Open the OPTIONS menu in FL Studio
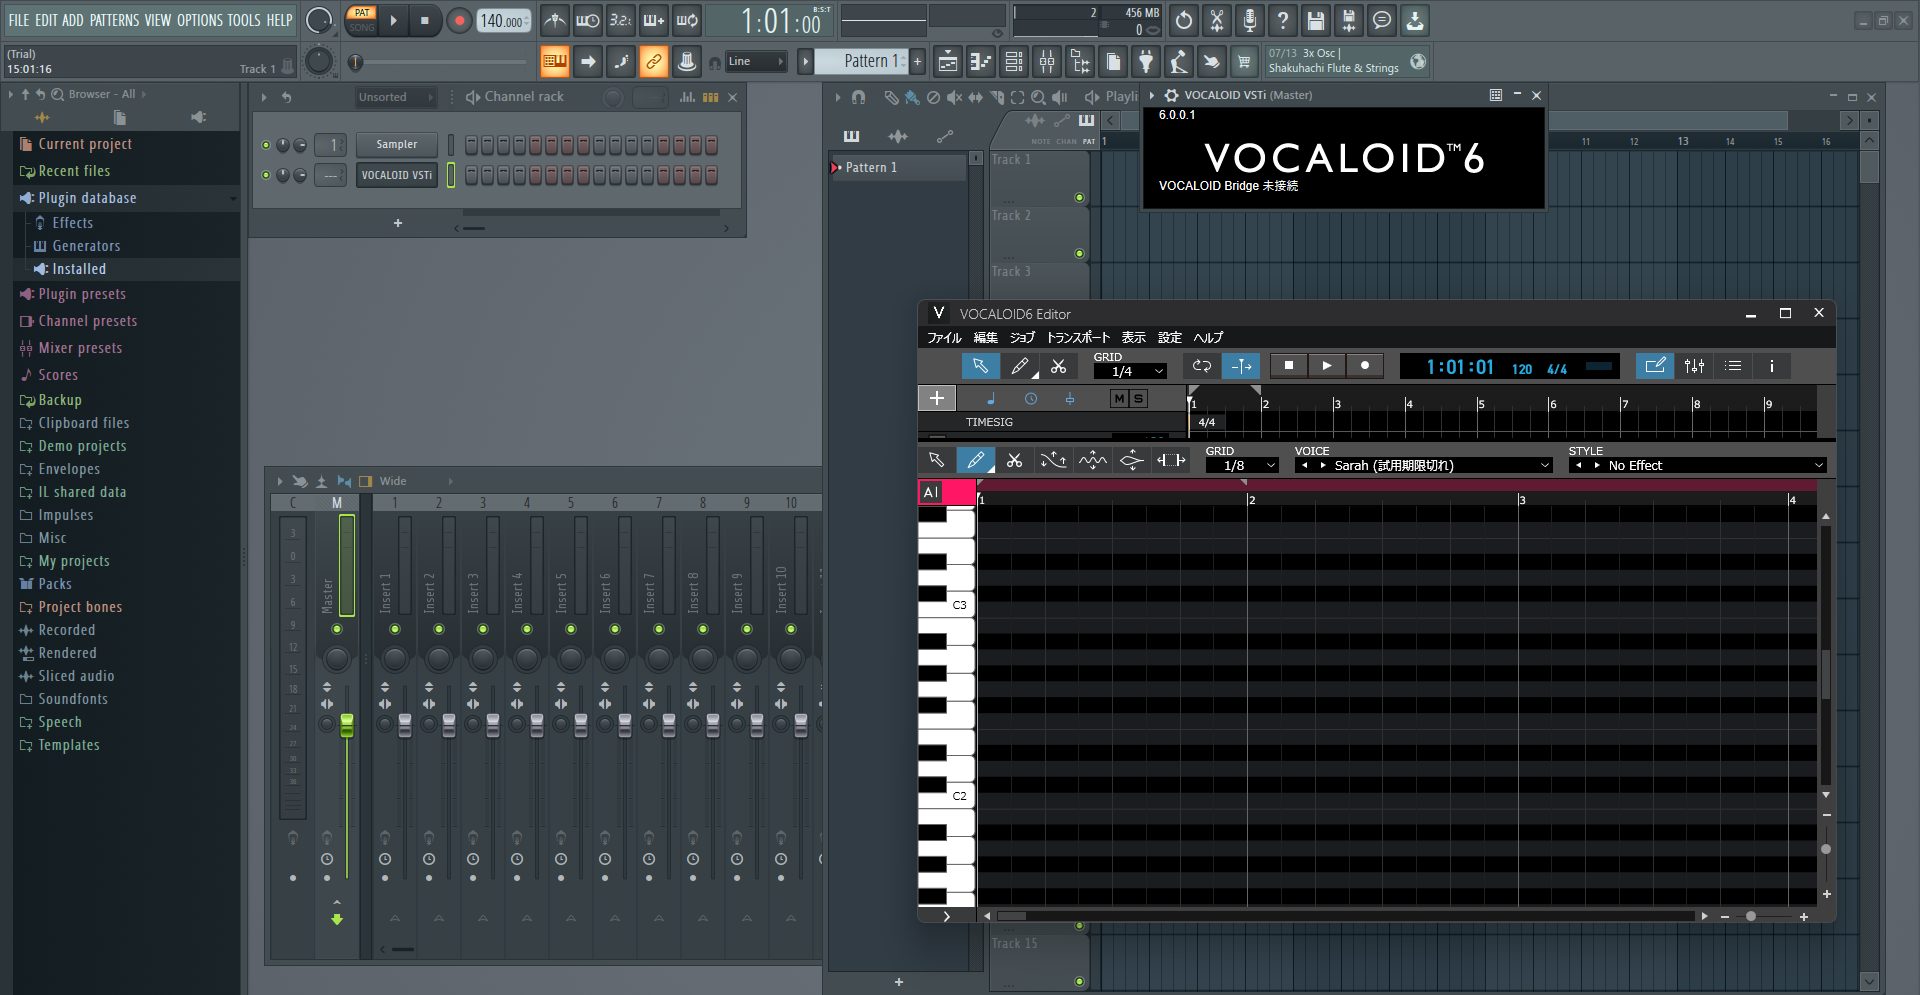This screenshot has width=1920, height=995. click(199, 19)
